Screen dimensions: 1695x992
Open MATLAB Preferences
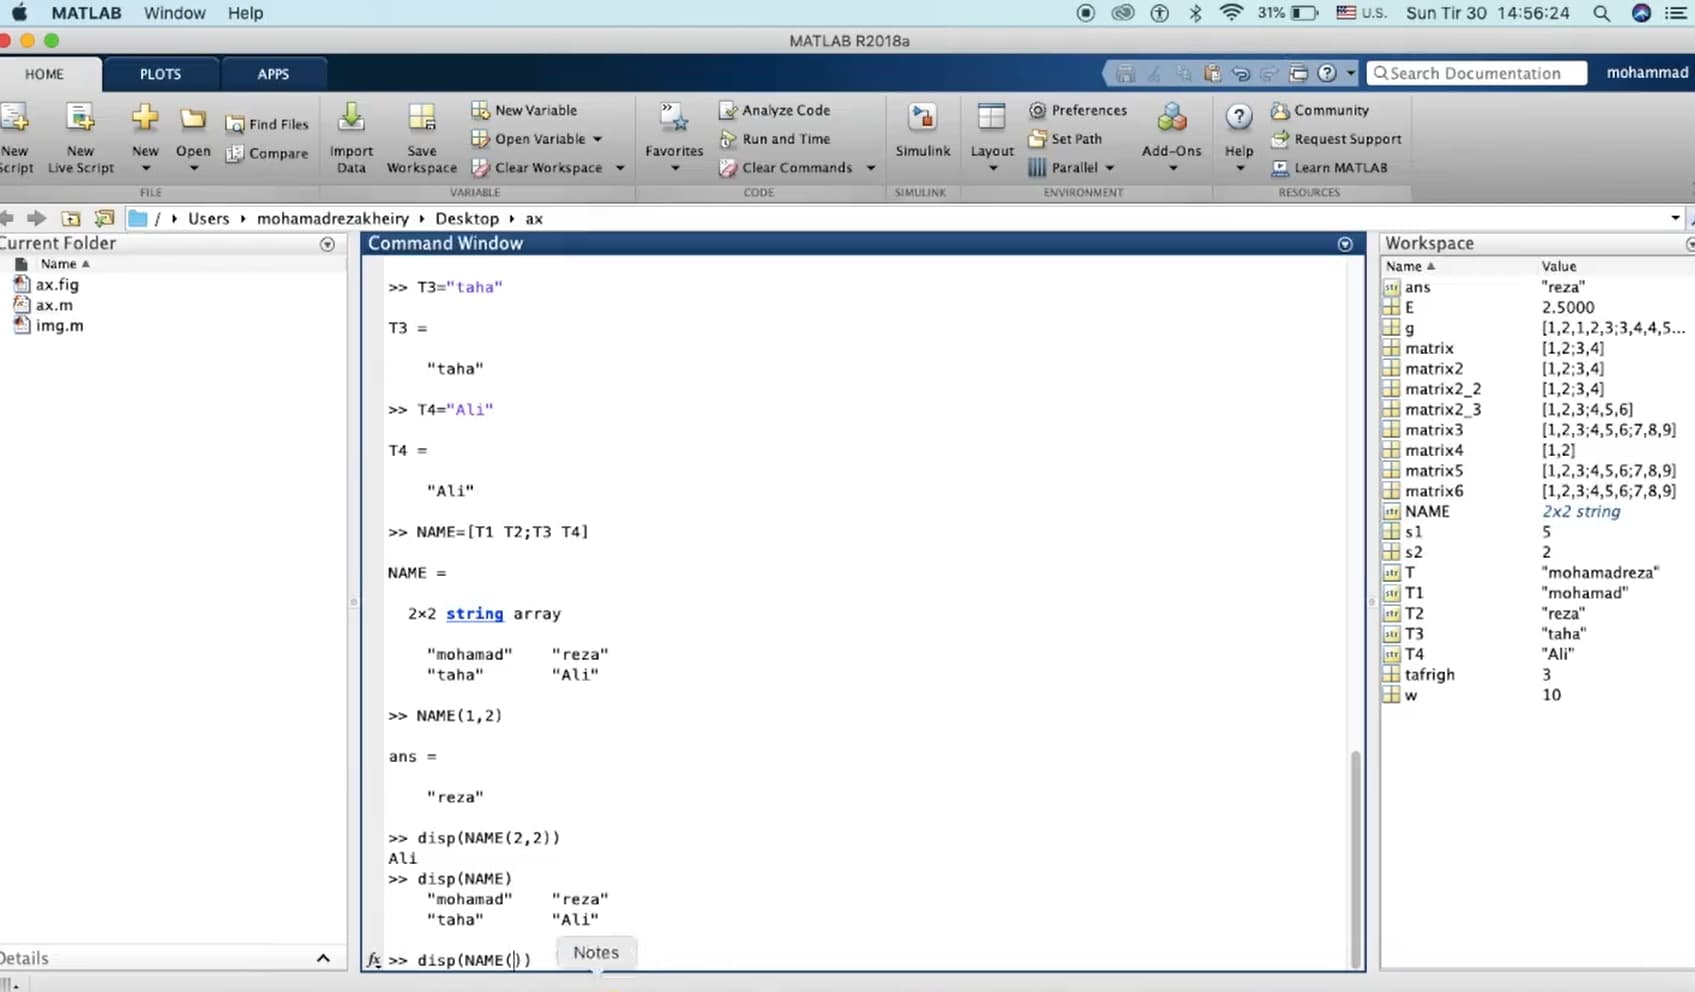click(x=1078, y=110)
